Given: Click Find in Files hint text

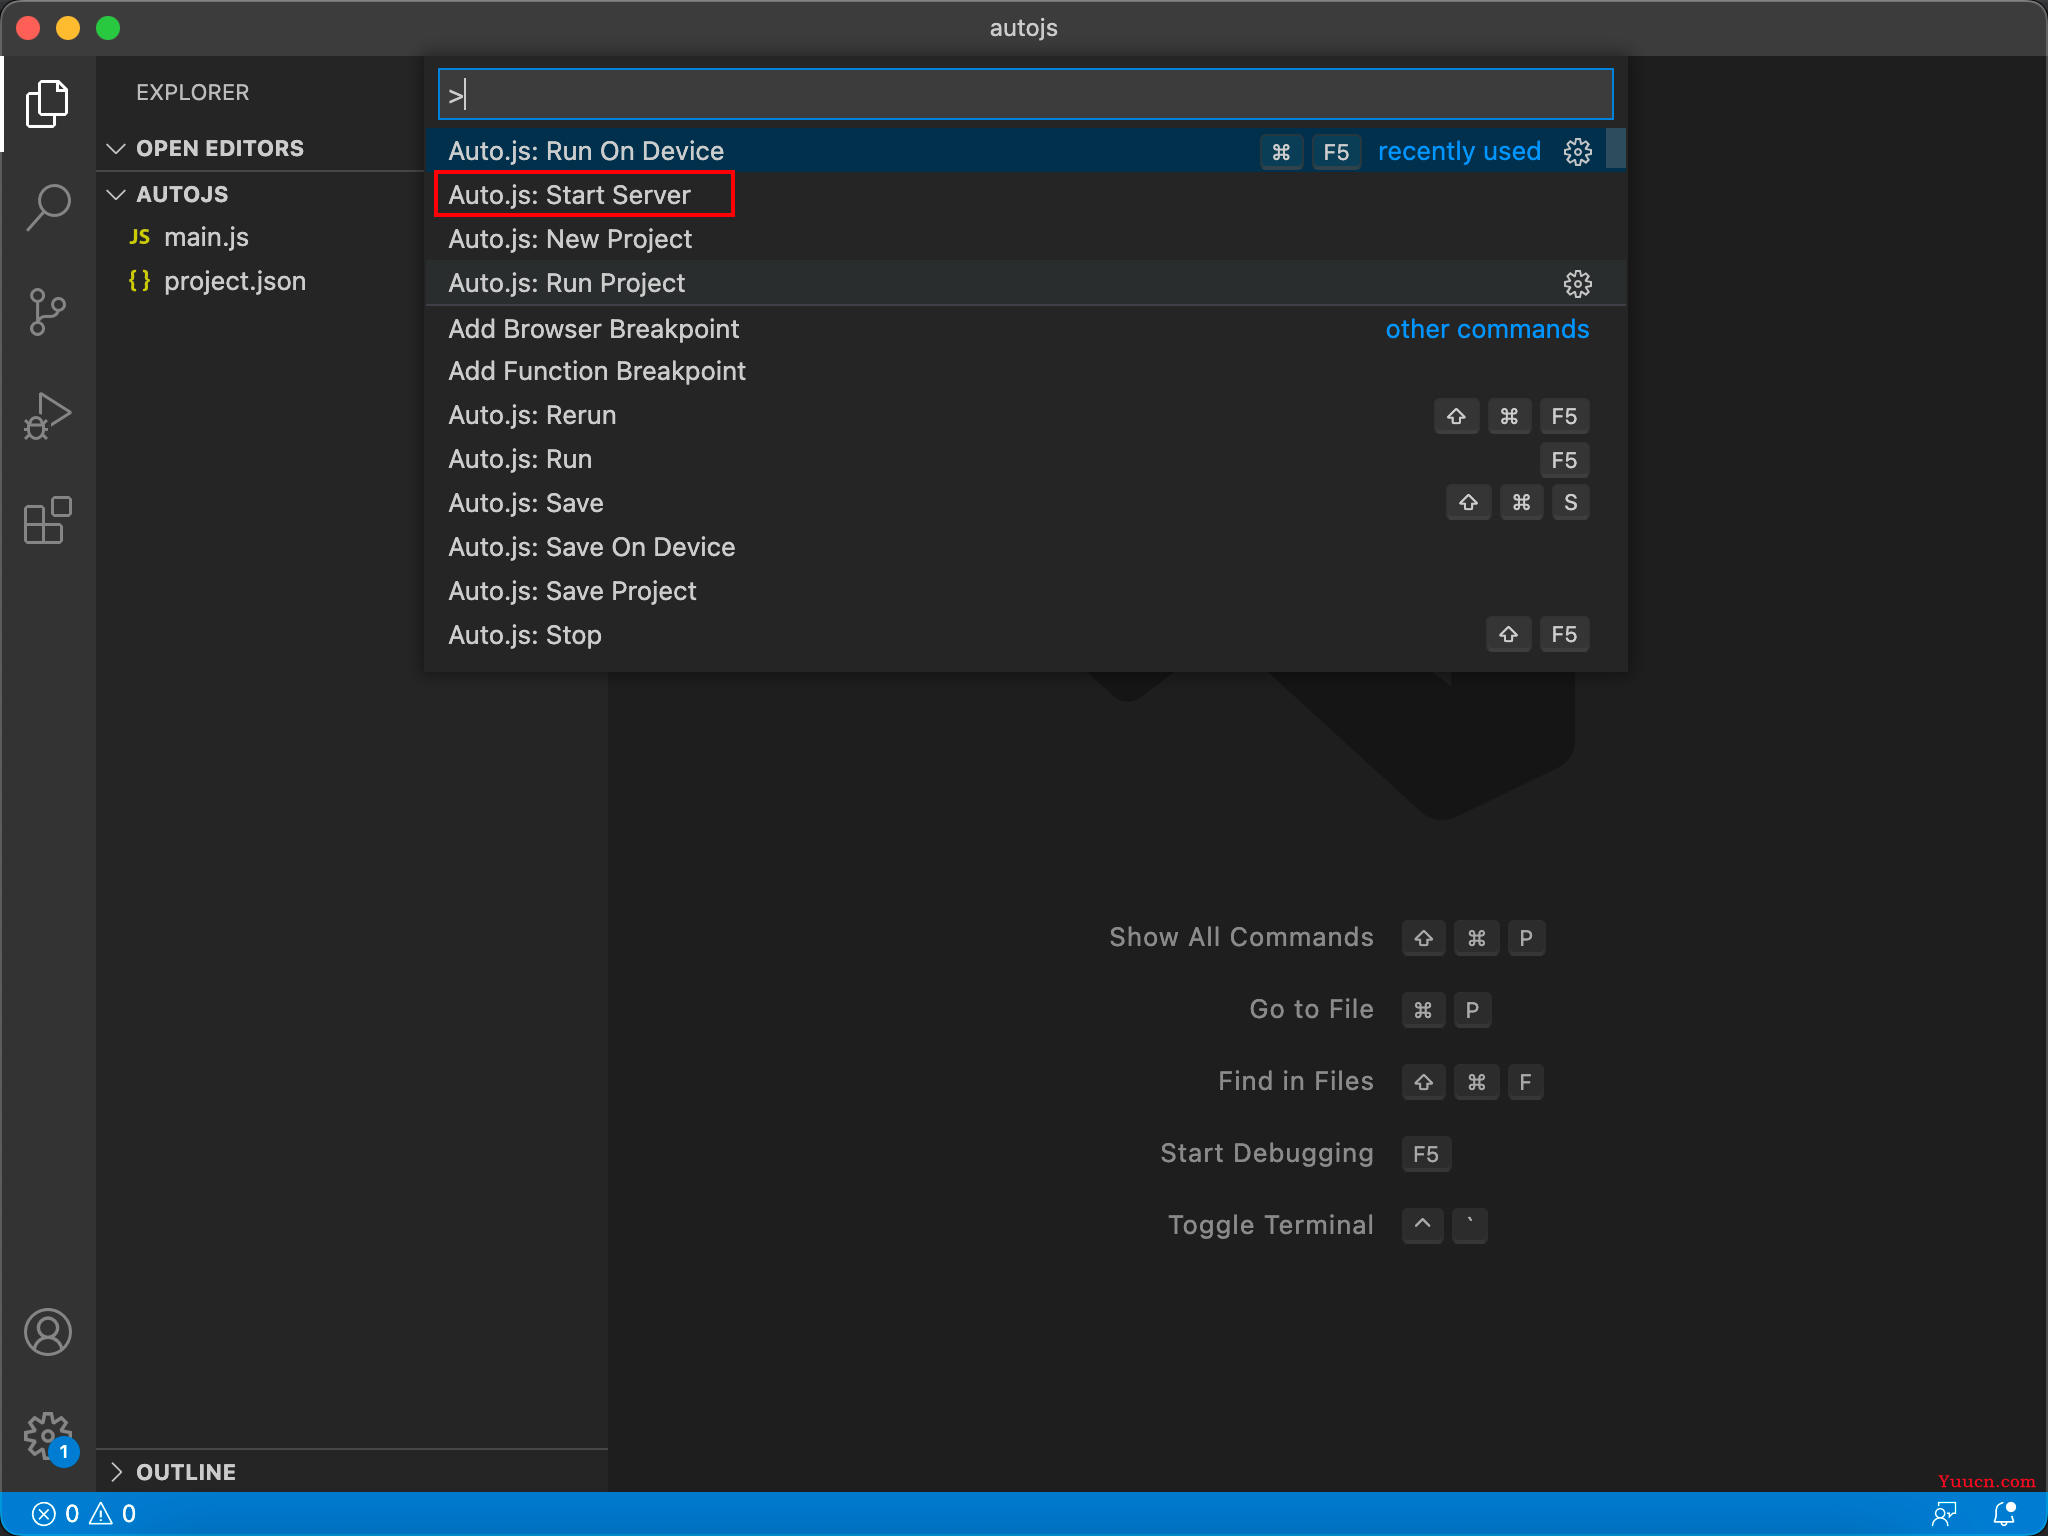Looking at the screenshot, I should pos(1295,1081).
